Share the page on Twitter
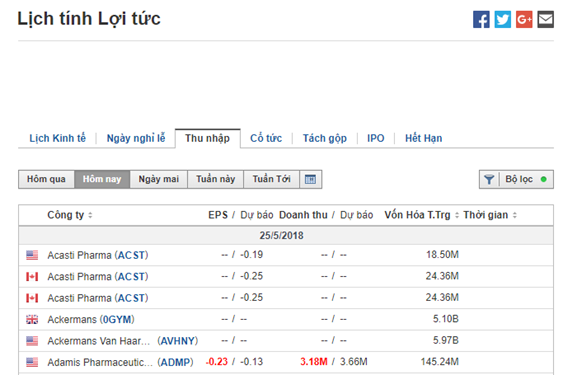 [x=502, y=19]
